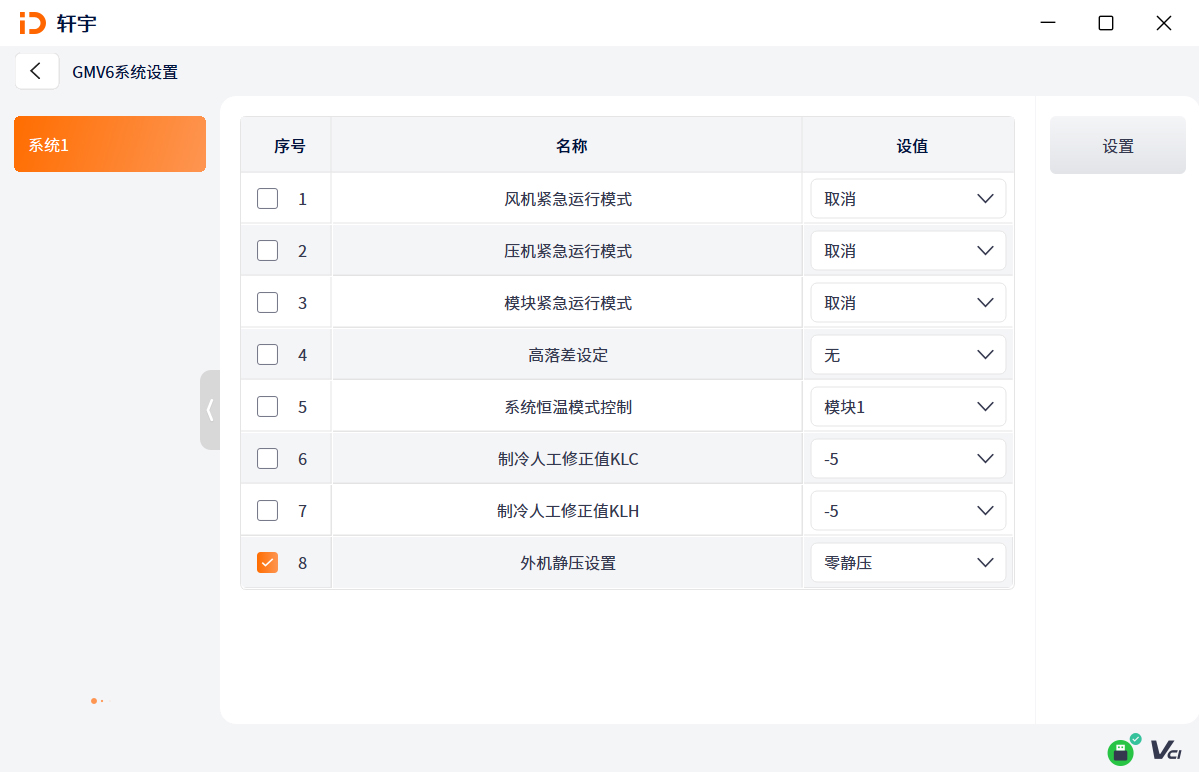Check the checkbox for 风机紧急运行模式
1199x772 pixels.
pyautogui.click(x=267, y=198)
